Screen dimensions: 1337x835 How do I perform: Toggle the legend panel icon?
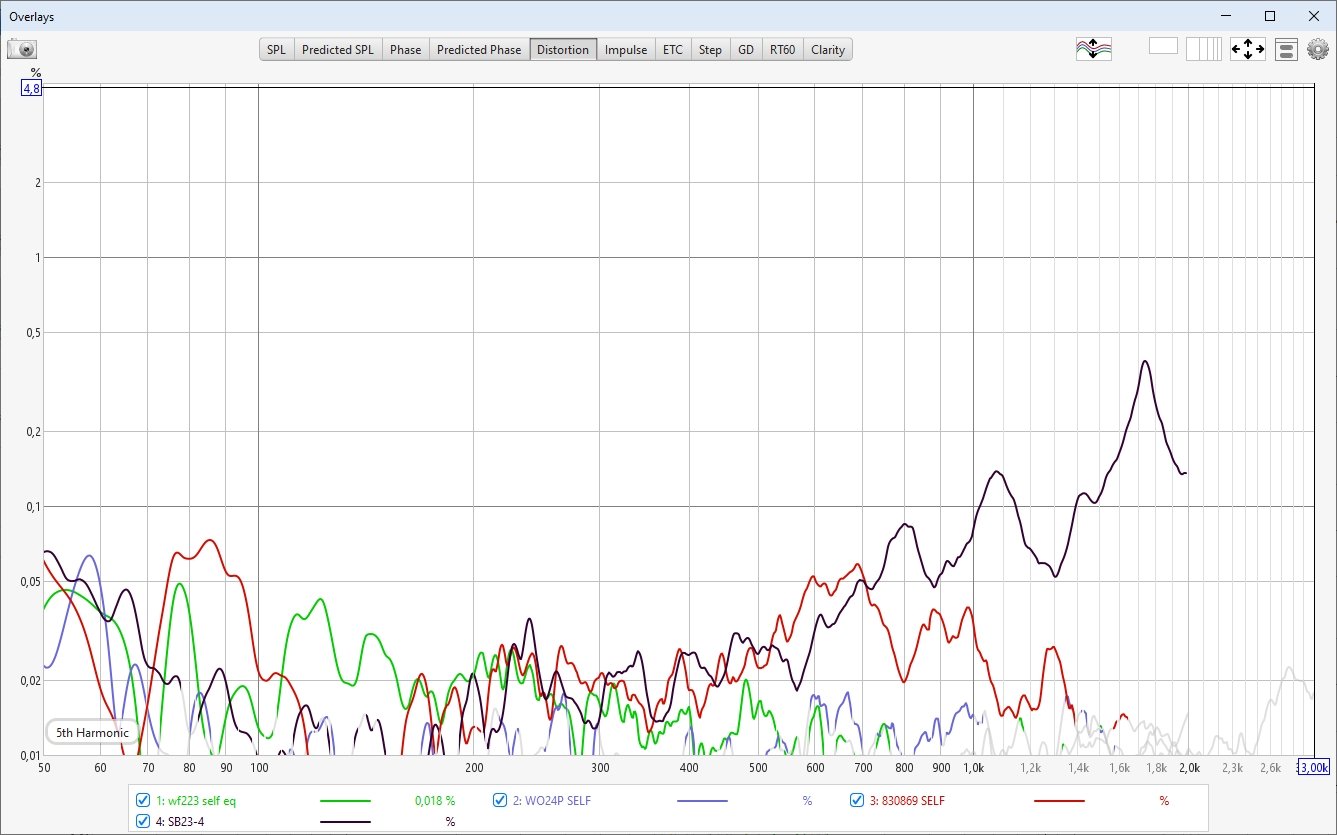click(1286, 49)
